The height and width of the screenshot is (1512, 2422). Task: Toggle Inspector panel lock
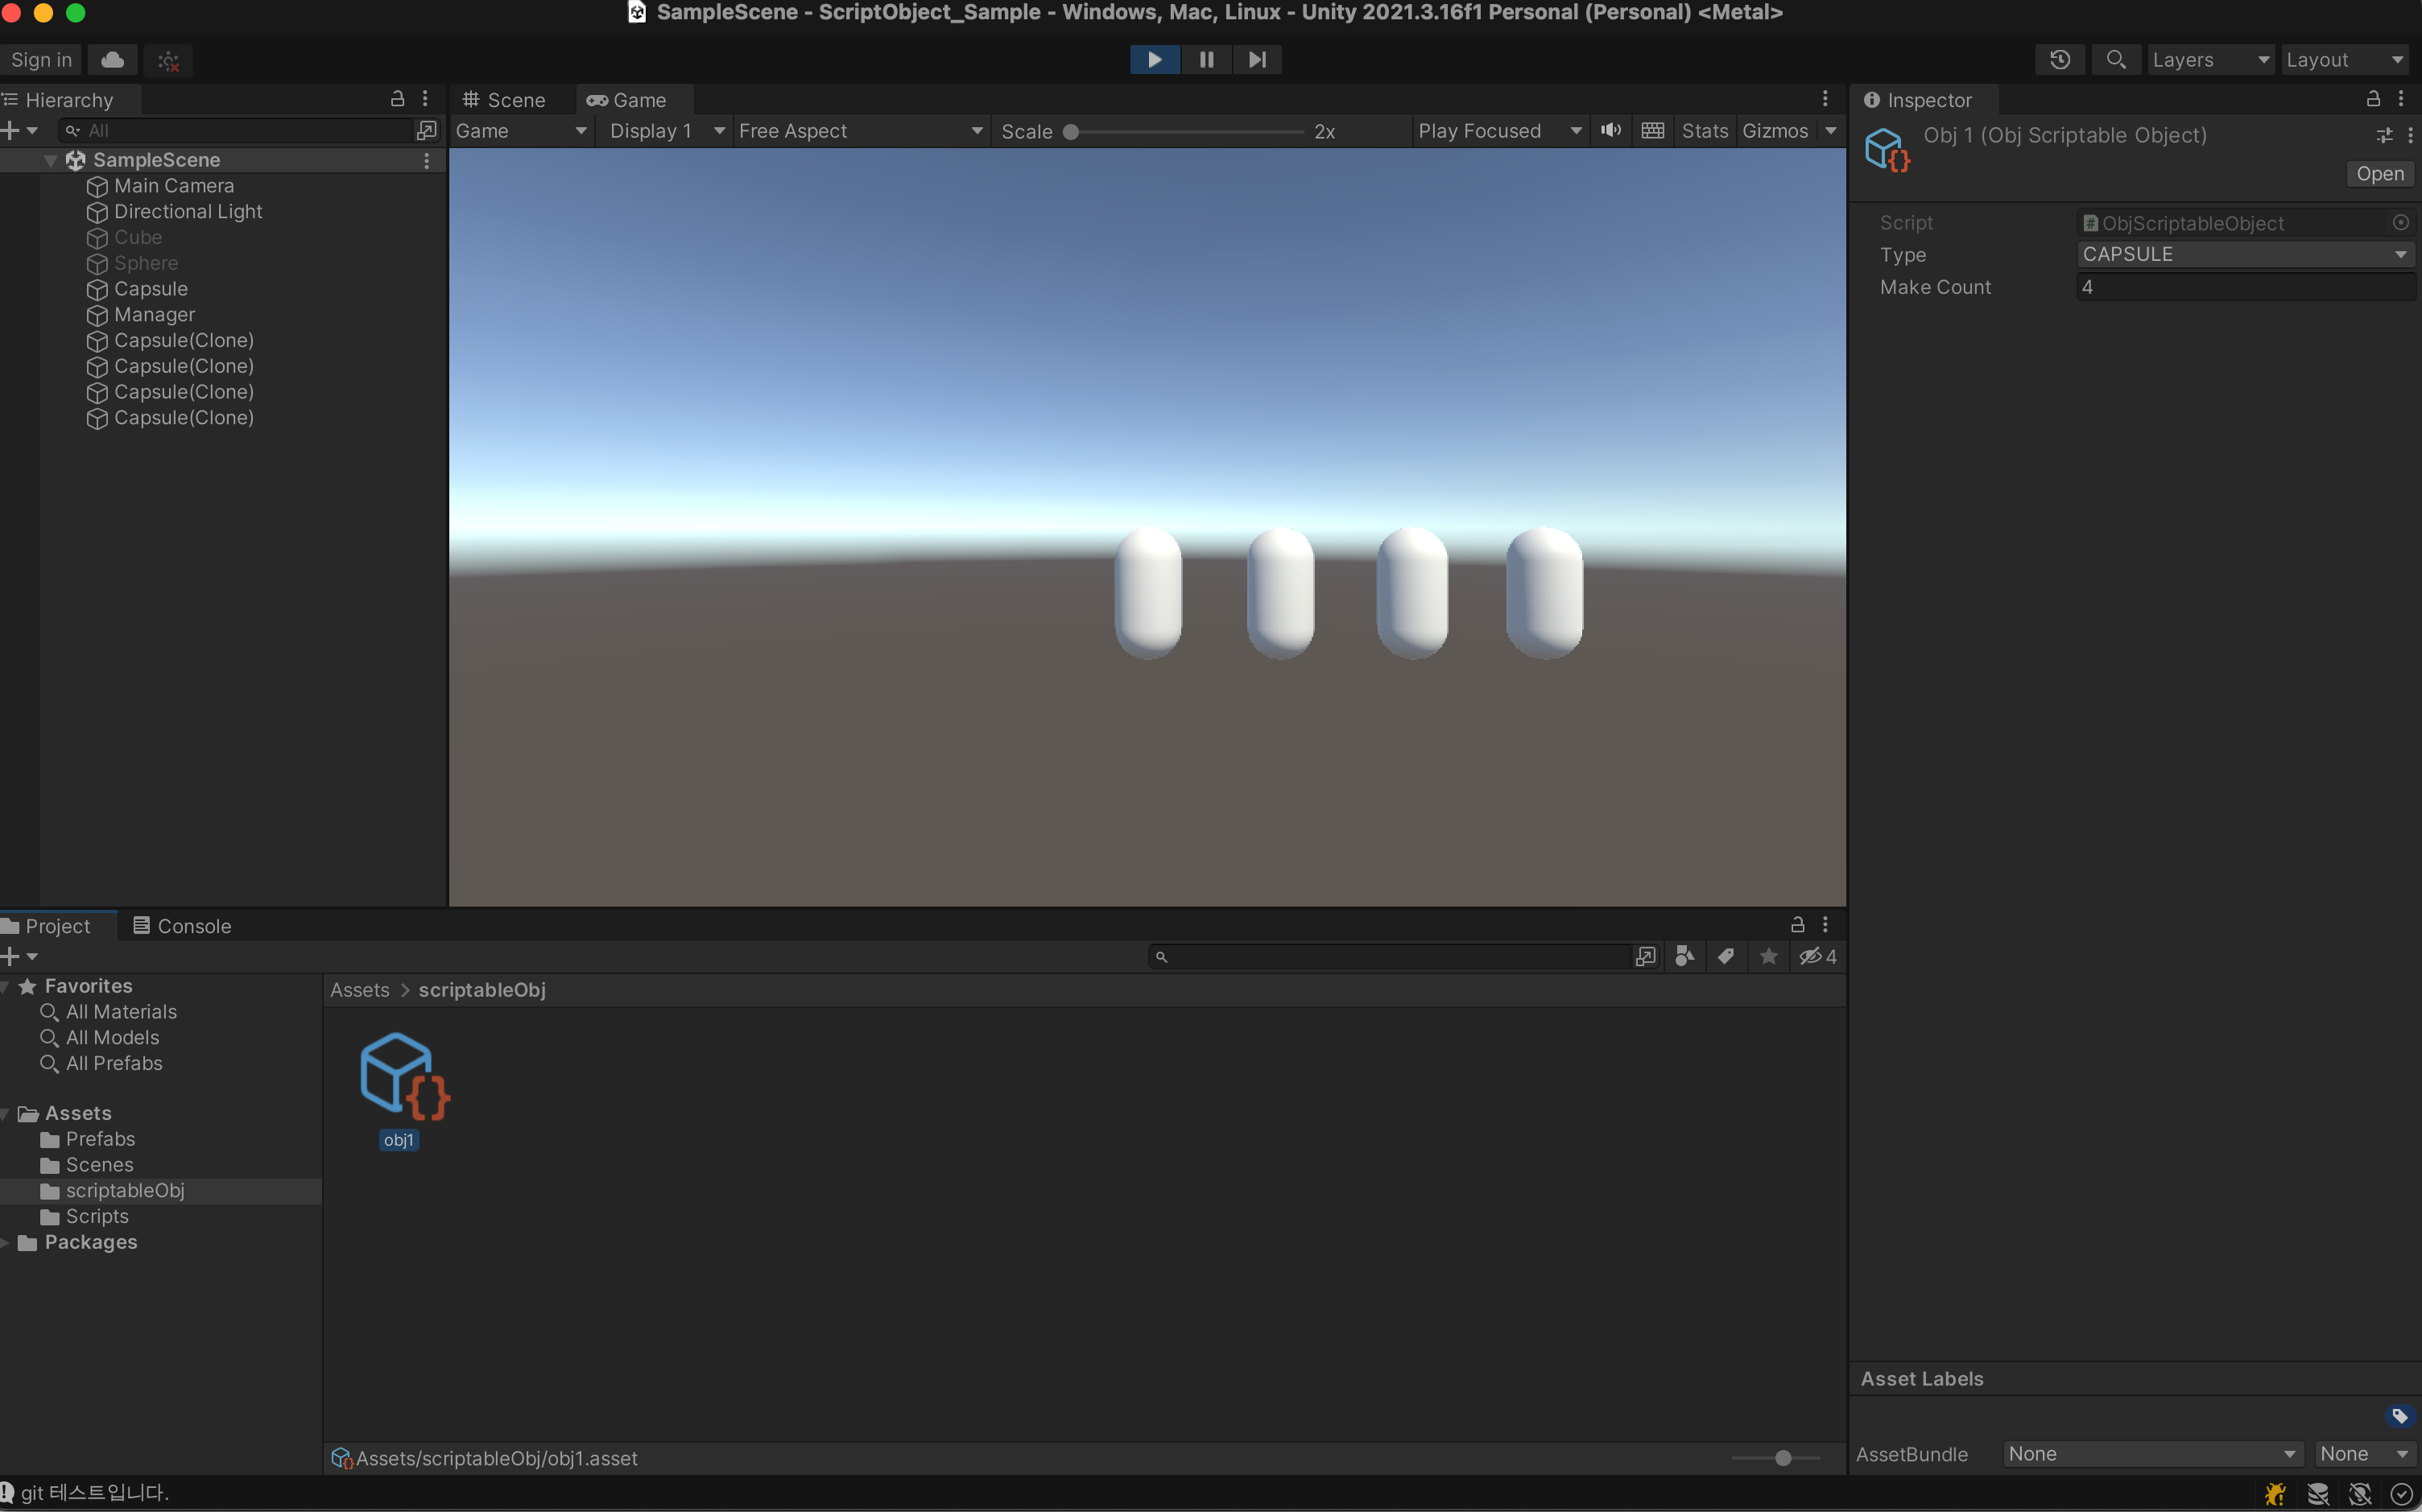[2372, 99]
